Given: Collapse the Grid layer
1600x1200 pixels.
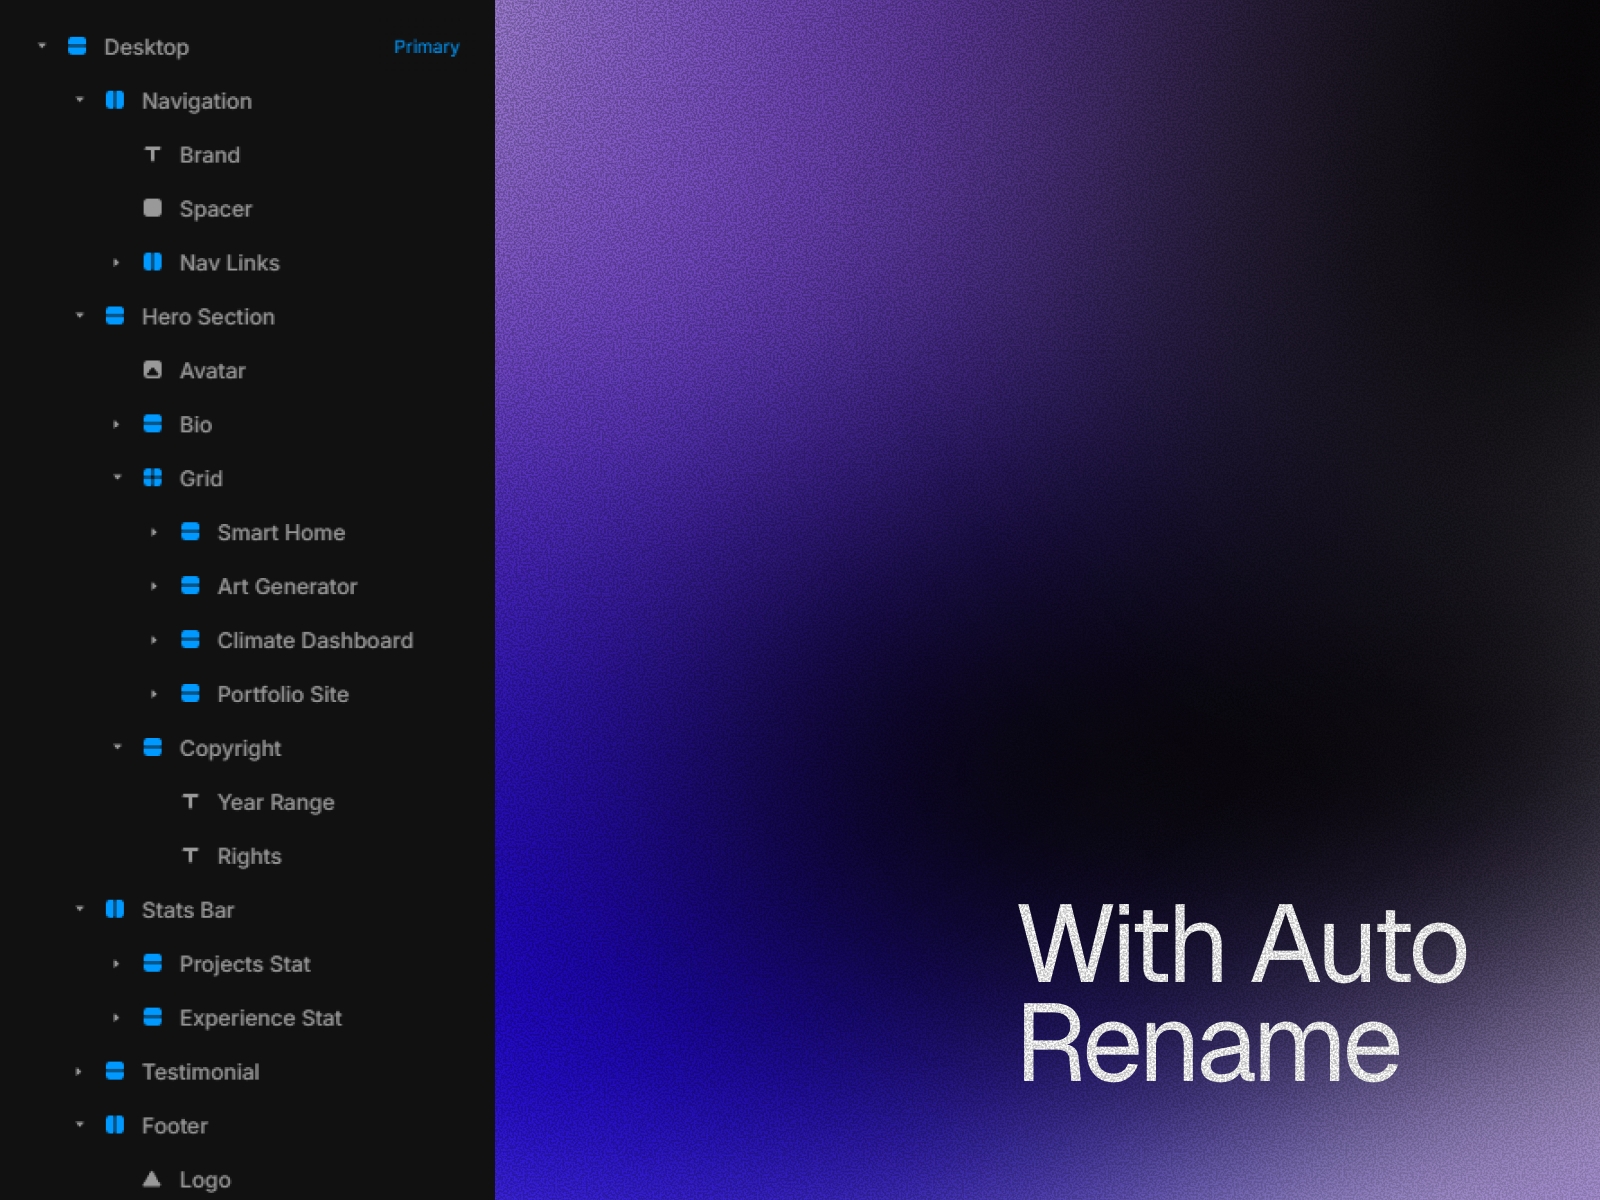Looking at the screenshot, I should click(x=118, y=477).
